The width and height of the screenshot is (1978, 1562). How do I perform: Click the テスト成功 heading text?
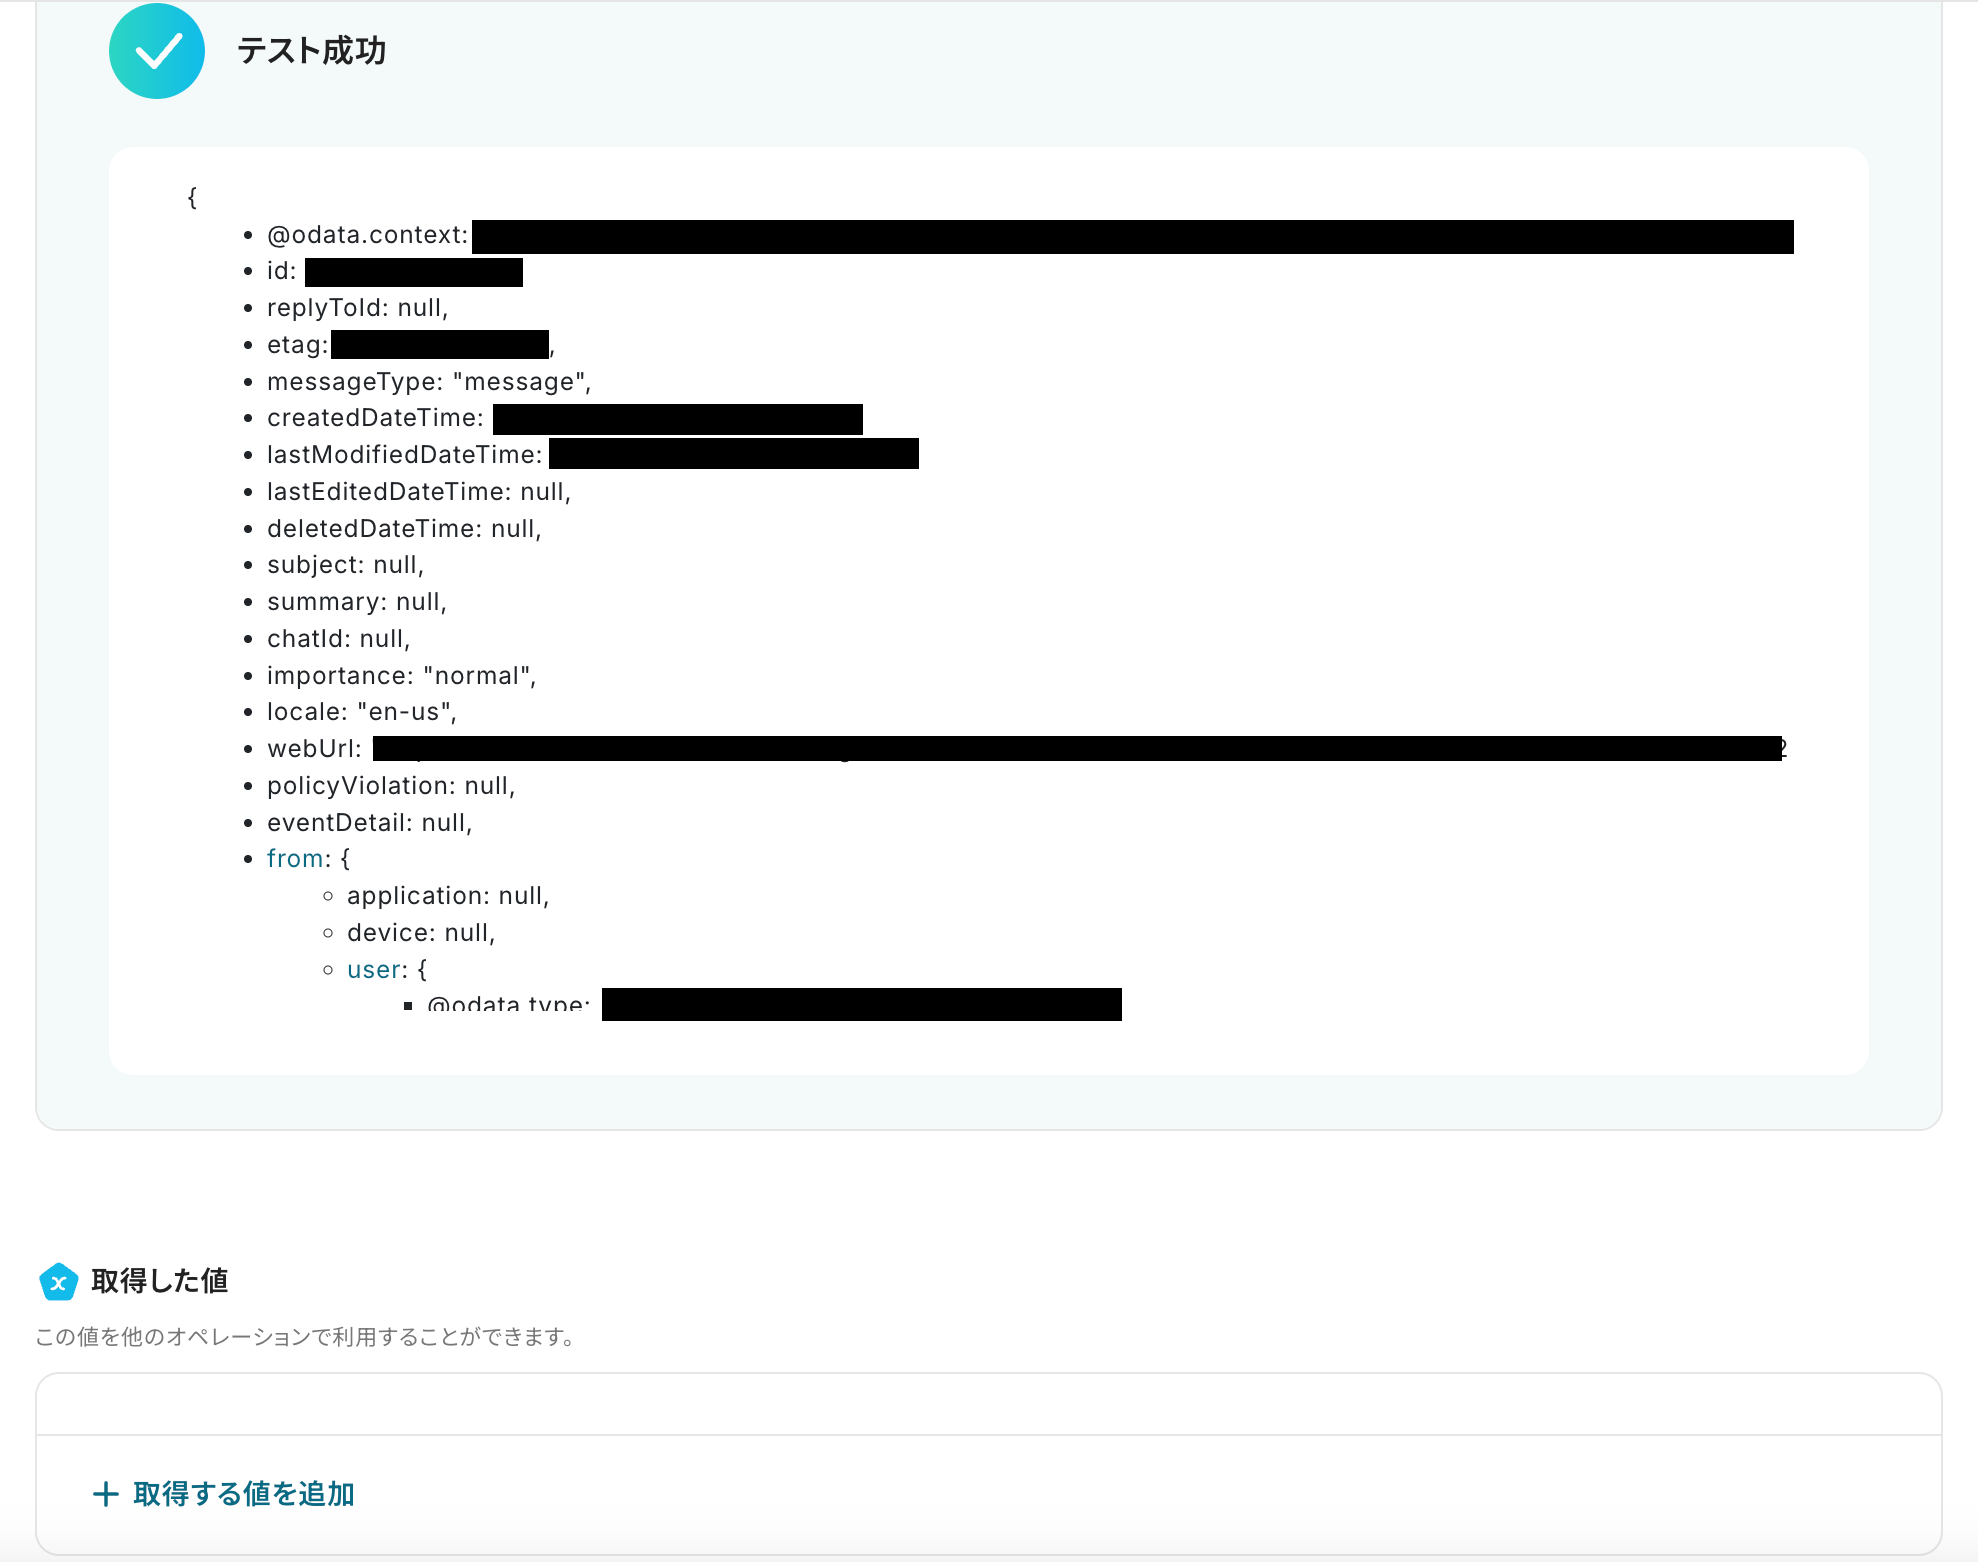(311, 51)
